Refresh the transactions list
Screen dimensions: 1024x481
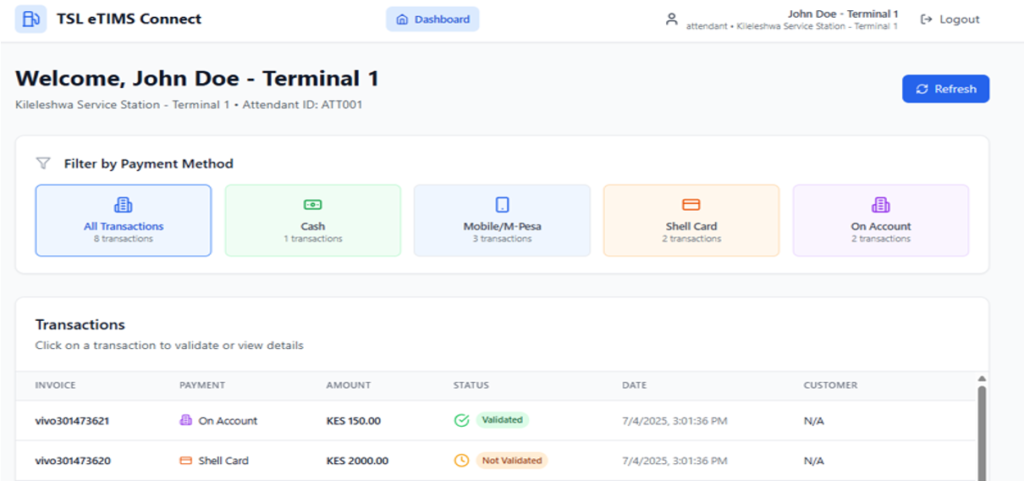tap(946, 89)
